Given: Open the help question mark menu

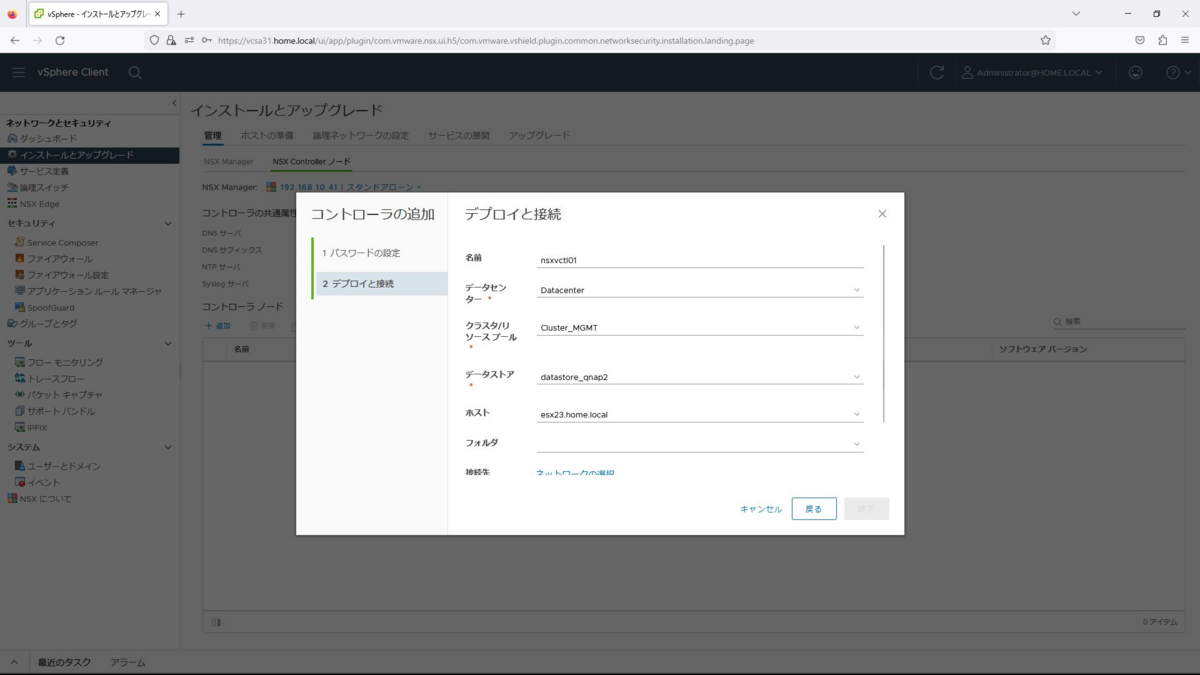Looking at the screenshot, I should (1178, 72).
